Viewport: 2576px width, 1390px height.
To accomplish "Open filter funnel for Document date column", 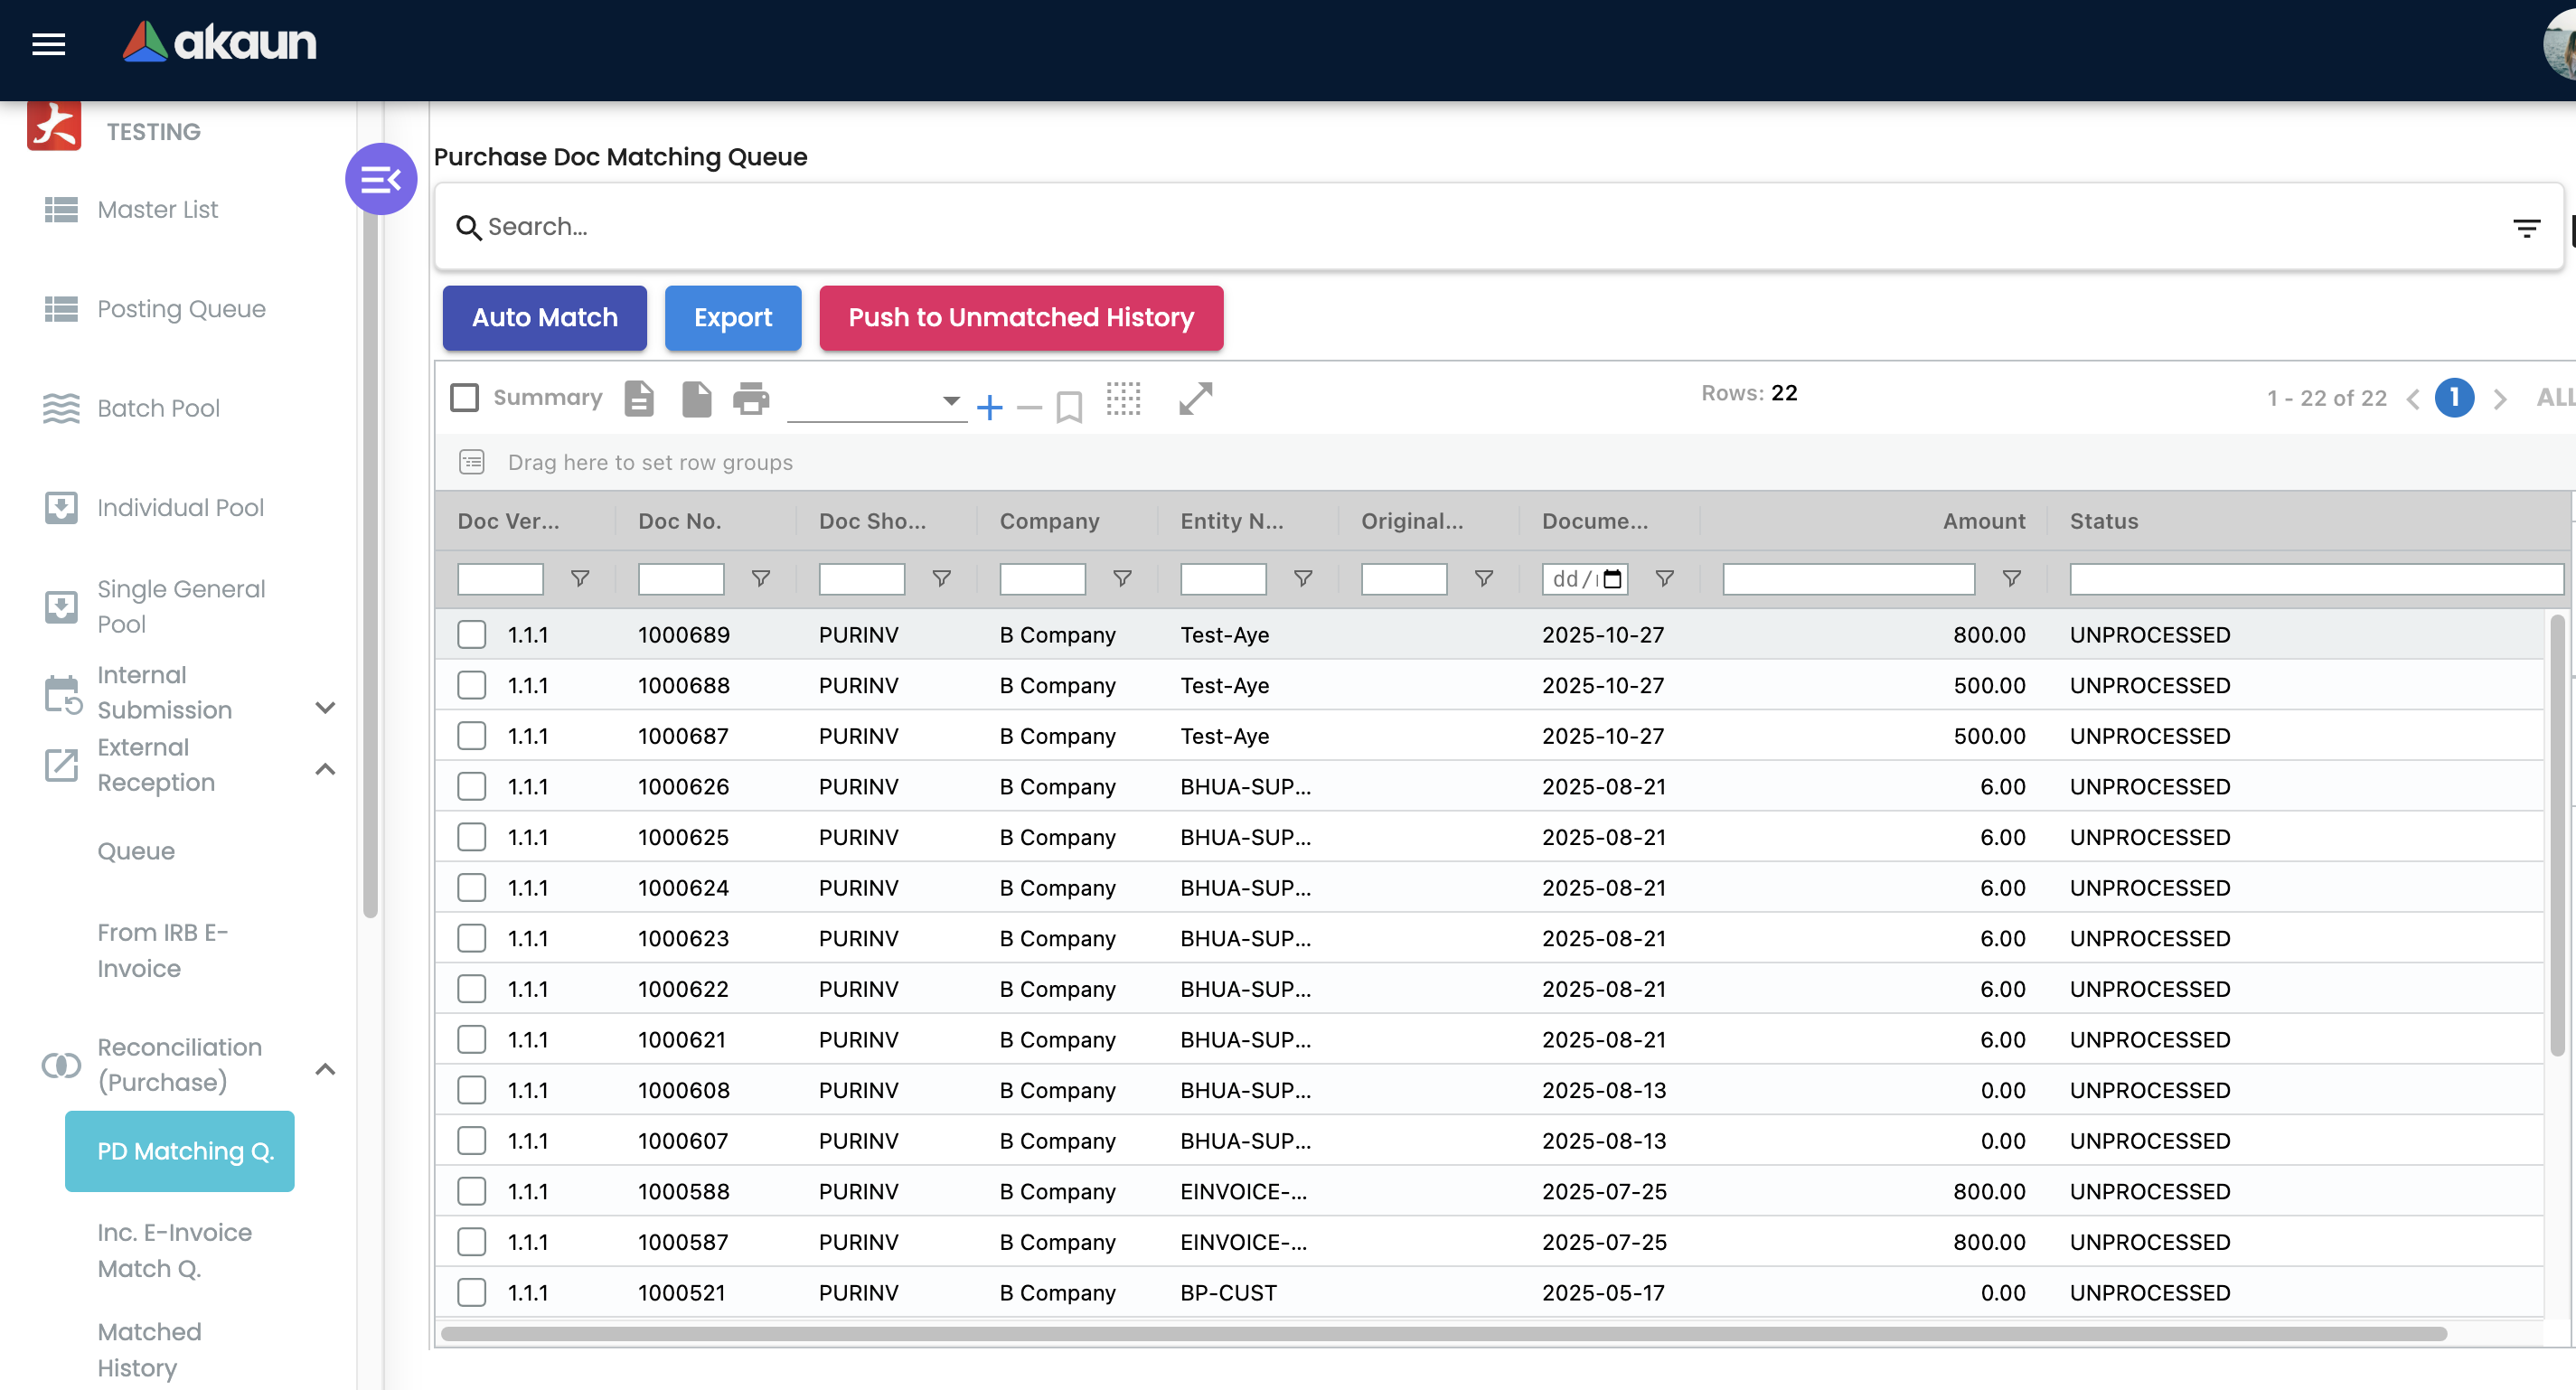I will pyautogui.click(x=1665, y=579).
